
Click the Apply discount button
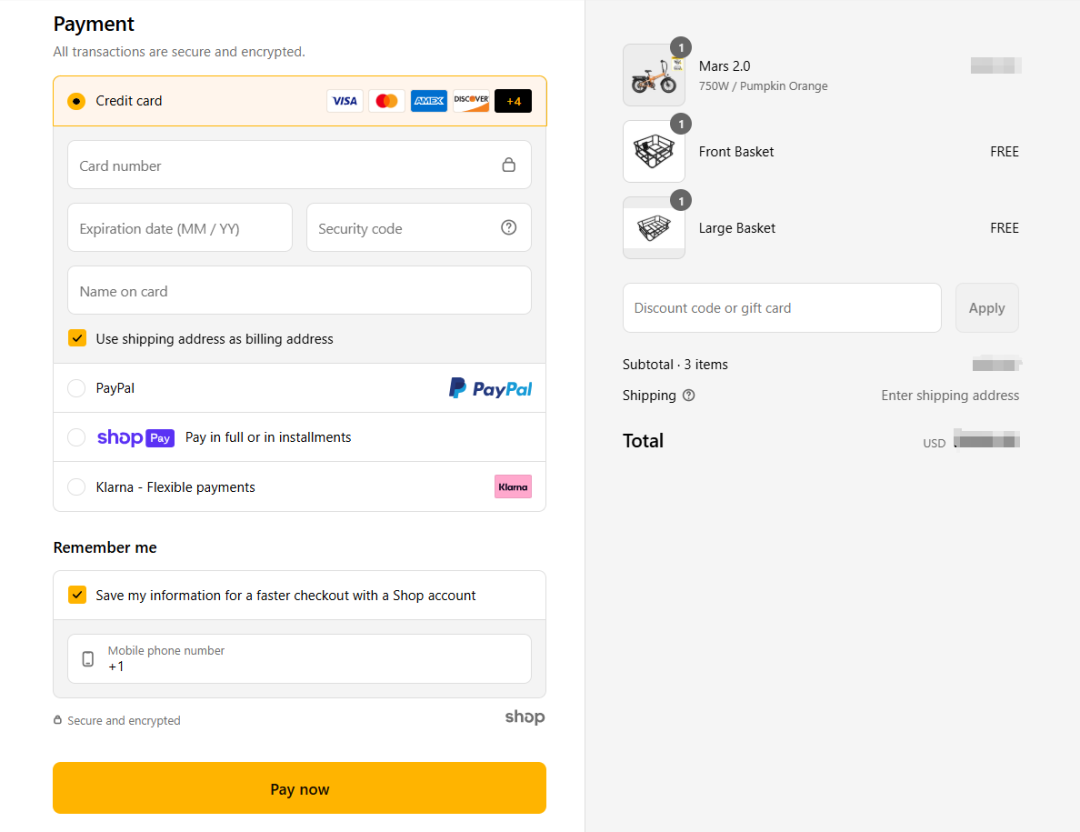pos(986,308)
